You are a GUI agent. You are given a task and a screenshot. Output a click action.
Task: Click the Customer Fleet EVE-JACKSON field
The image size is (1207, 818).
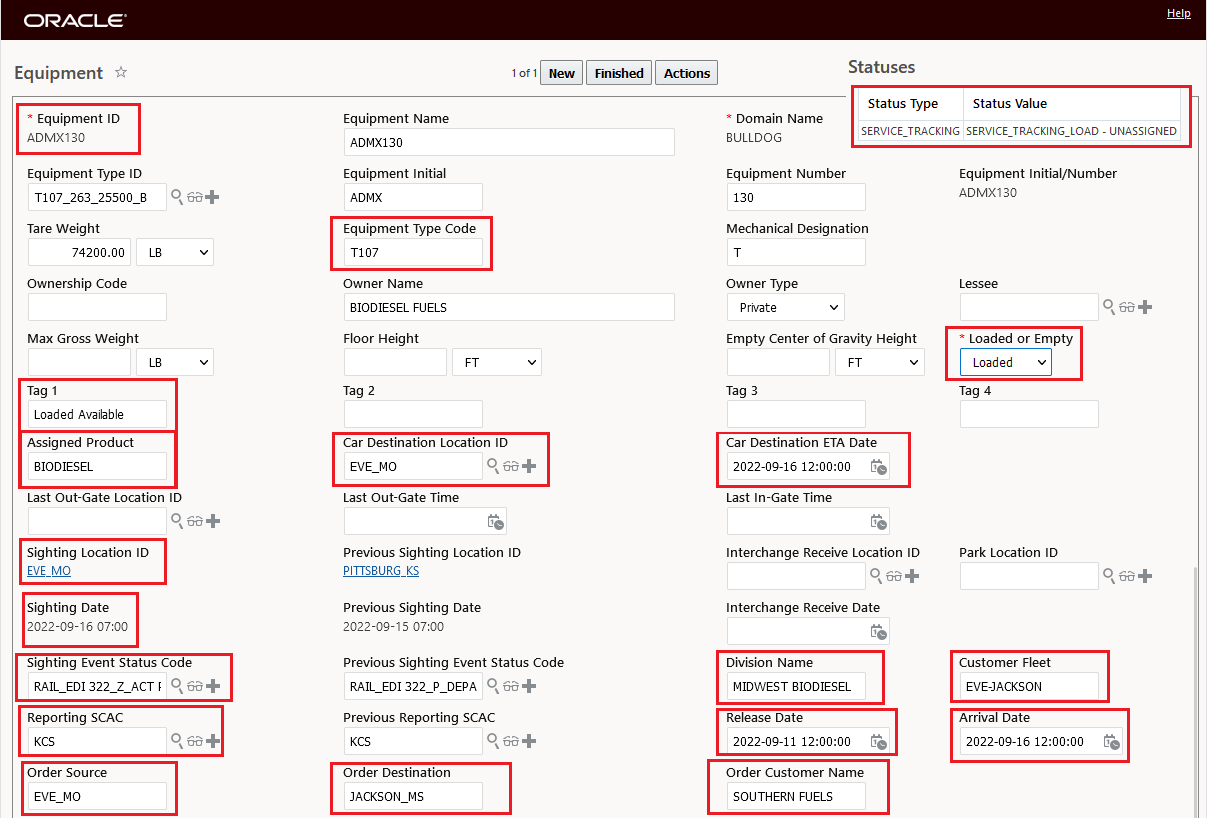click(x=1029, y=686)
